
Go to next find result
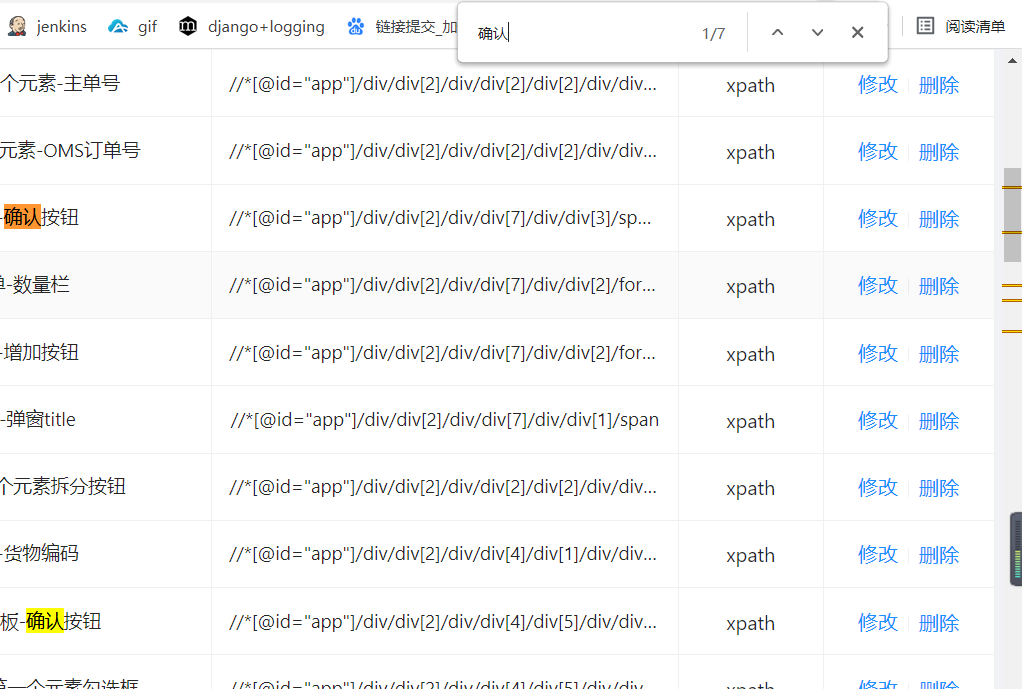click(x=817, y=33)
